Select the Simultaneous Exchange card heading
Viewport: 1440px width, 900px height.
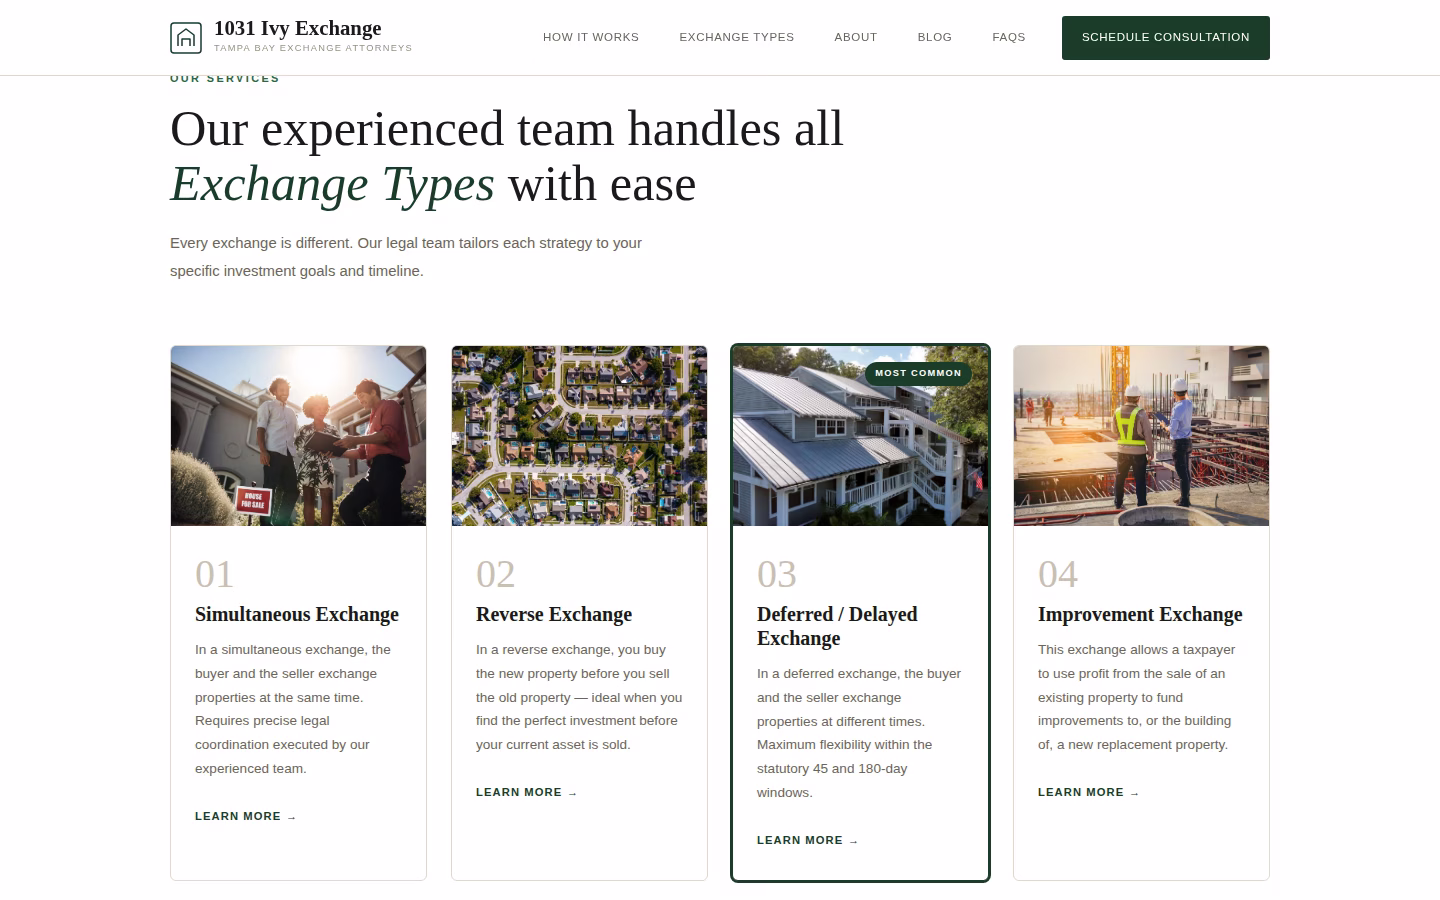296,614
